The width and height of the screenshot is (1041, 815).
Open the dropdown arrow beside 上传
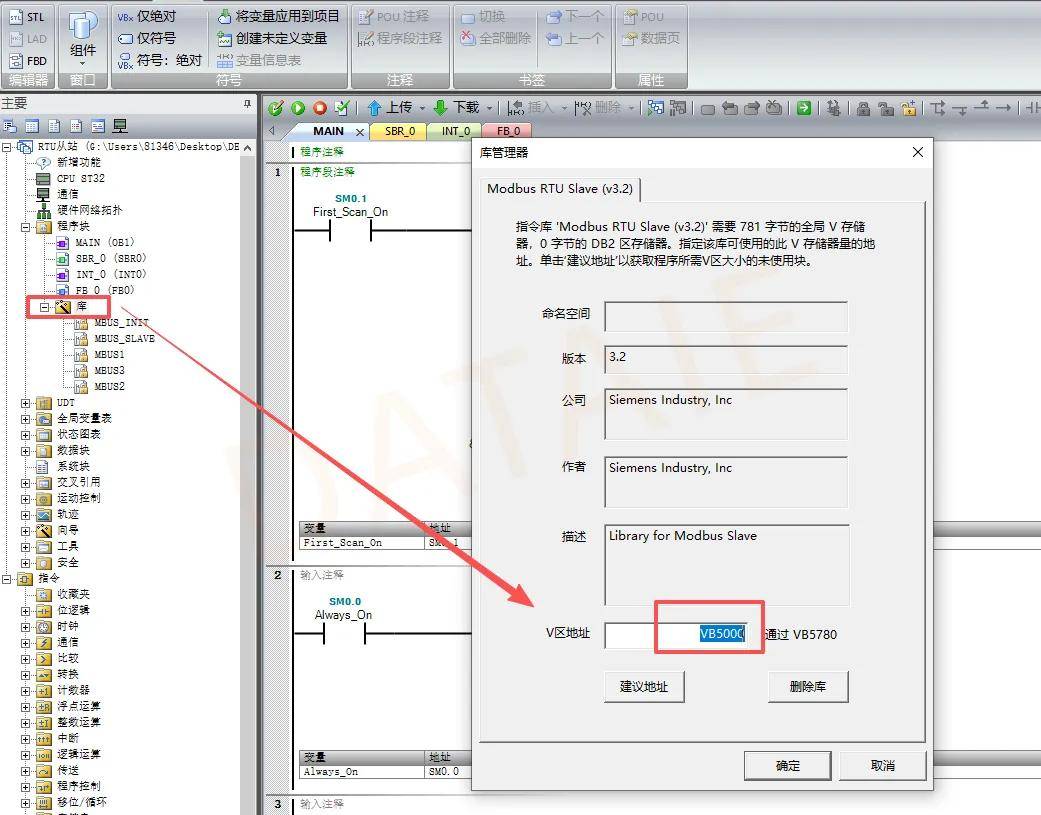coord(422,108)
